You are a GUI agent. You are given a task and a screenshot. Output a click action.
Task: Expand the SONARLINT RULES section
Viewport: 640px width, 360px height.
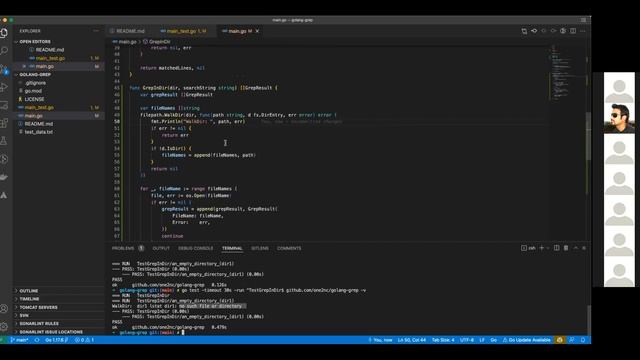[x=39, y=323]
